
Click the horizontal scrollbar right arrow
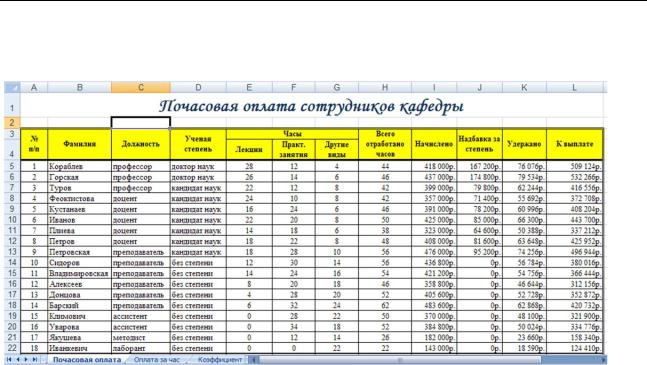(x=603, y=360)
